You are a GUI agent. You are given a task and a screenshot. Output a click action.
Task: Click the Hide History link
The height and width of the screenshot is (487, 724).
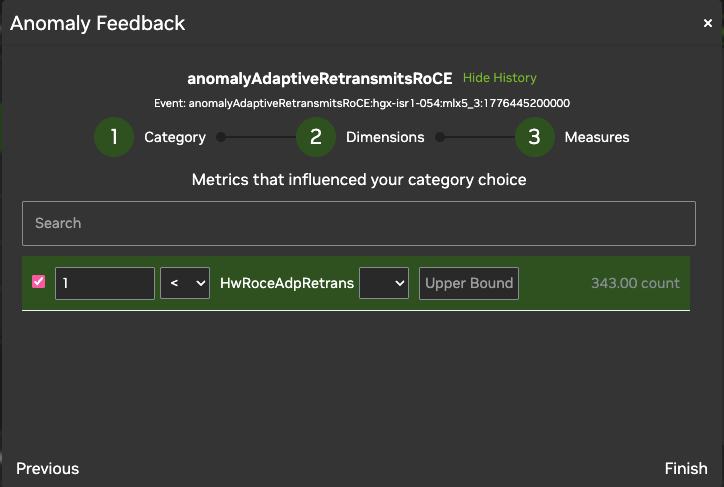(500, 78)
